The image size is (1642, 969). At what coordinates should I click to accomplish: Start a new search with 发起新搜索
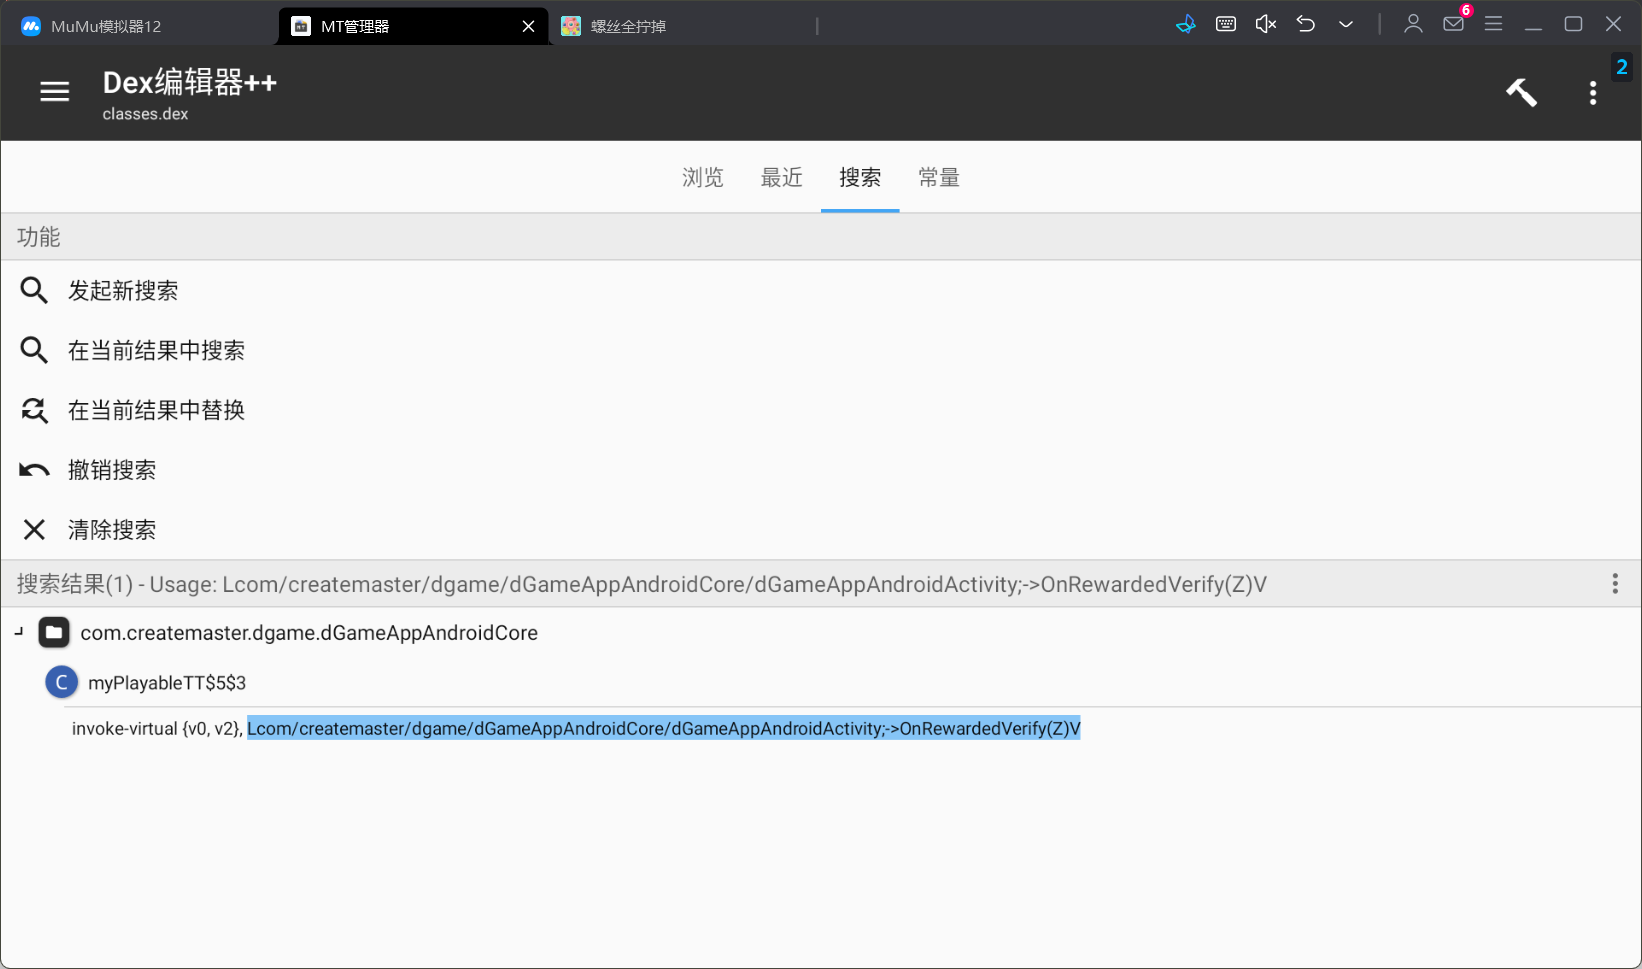coord(821,291)
